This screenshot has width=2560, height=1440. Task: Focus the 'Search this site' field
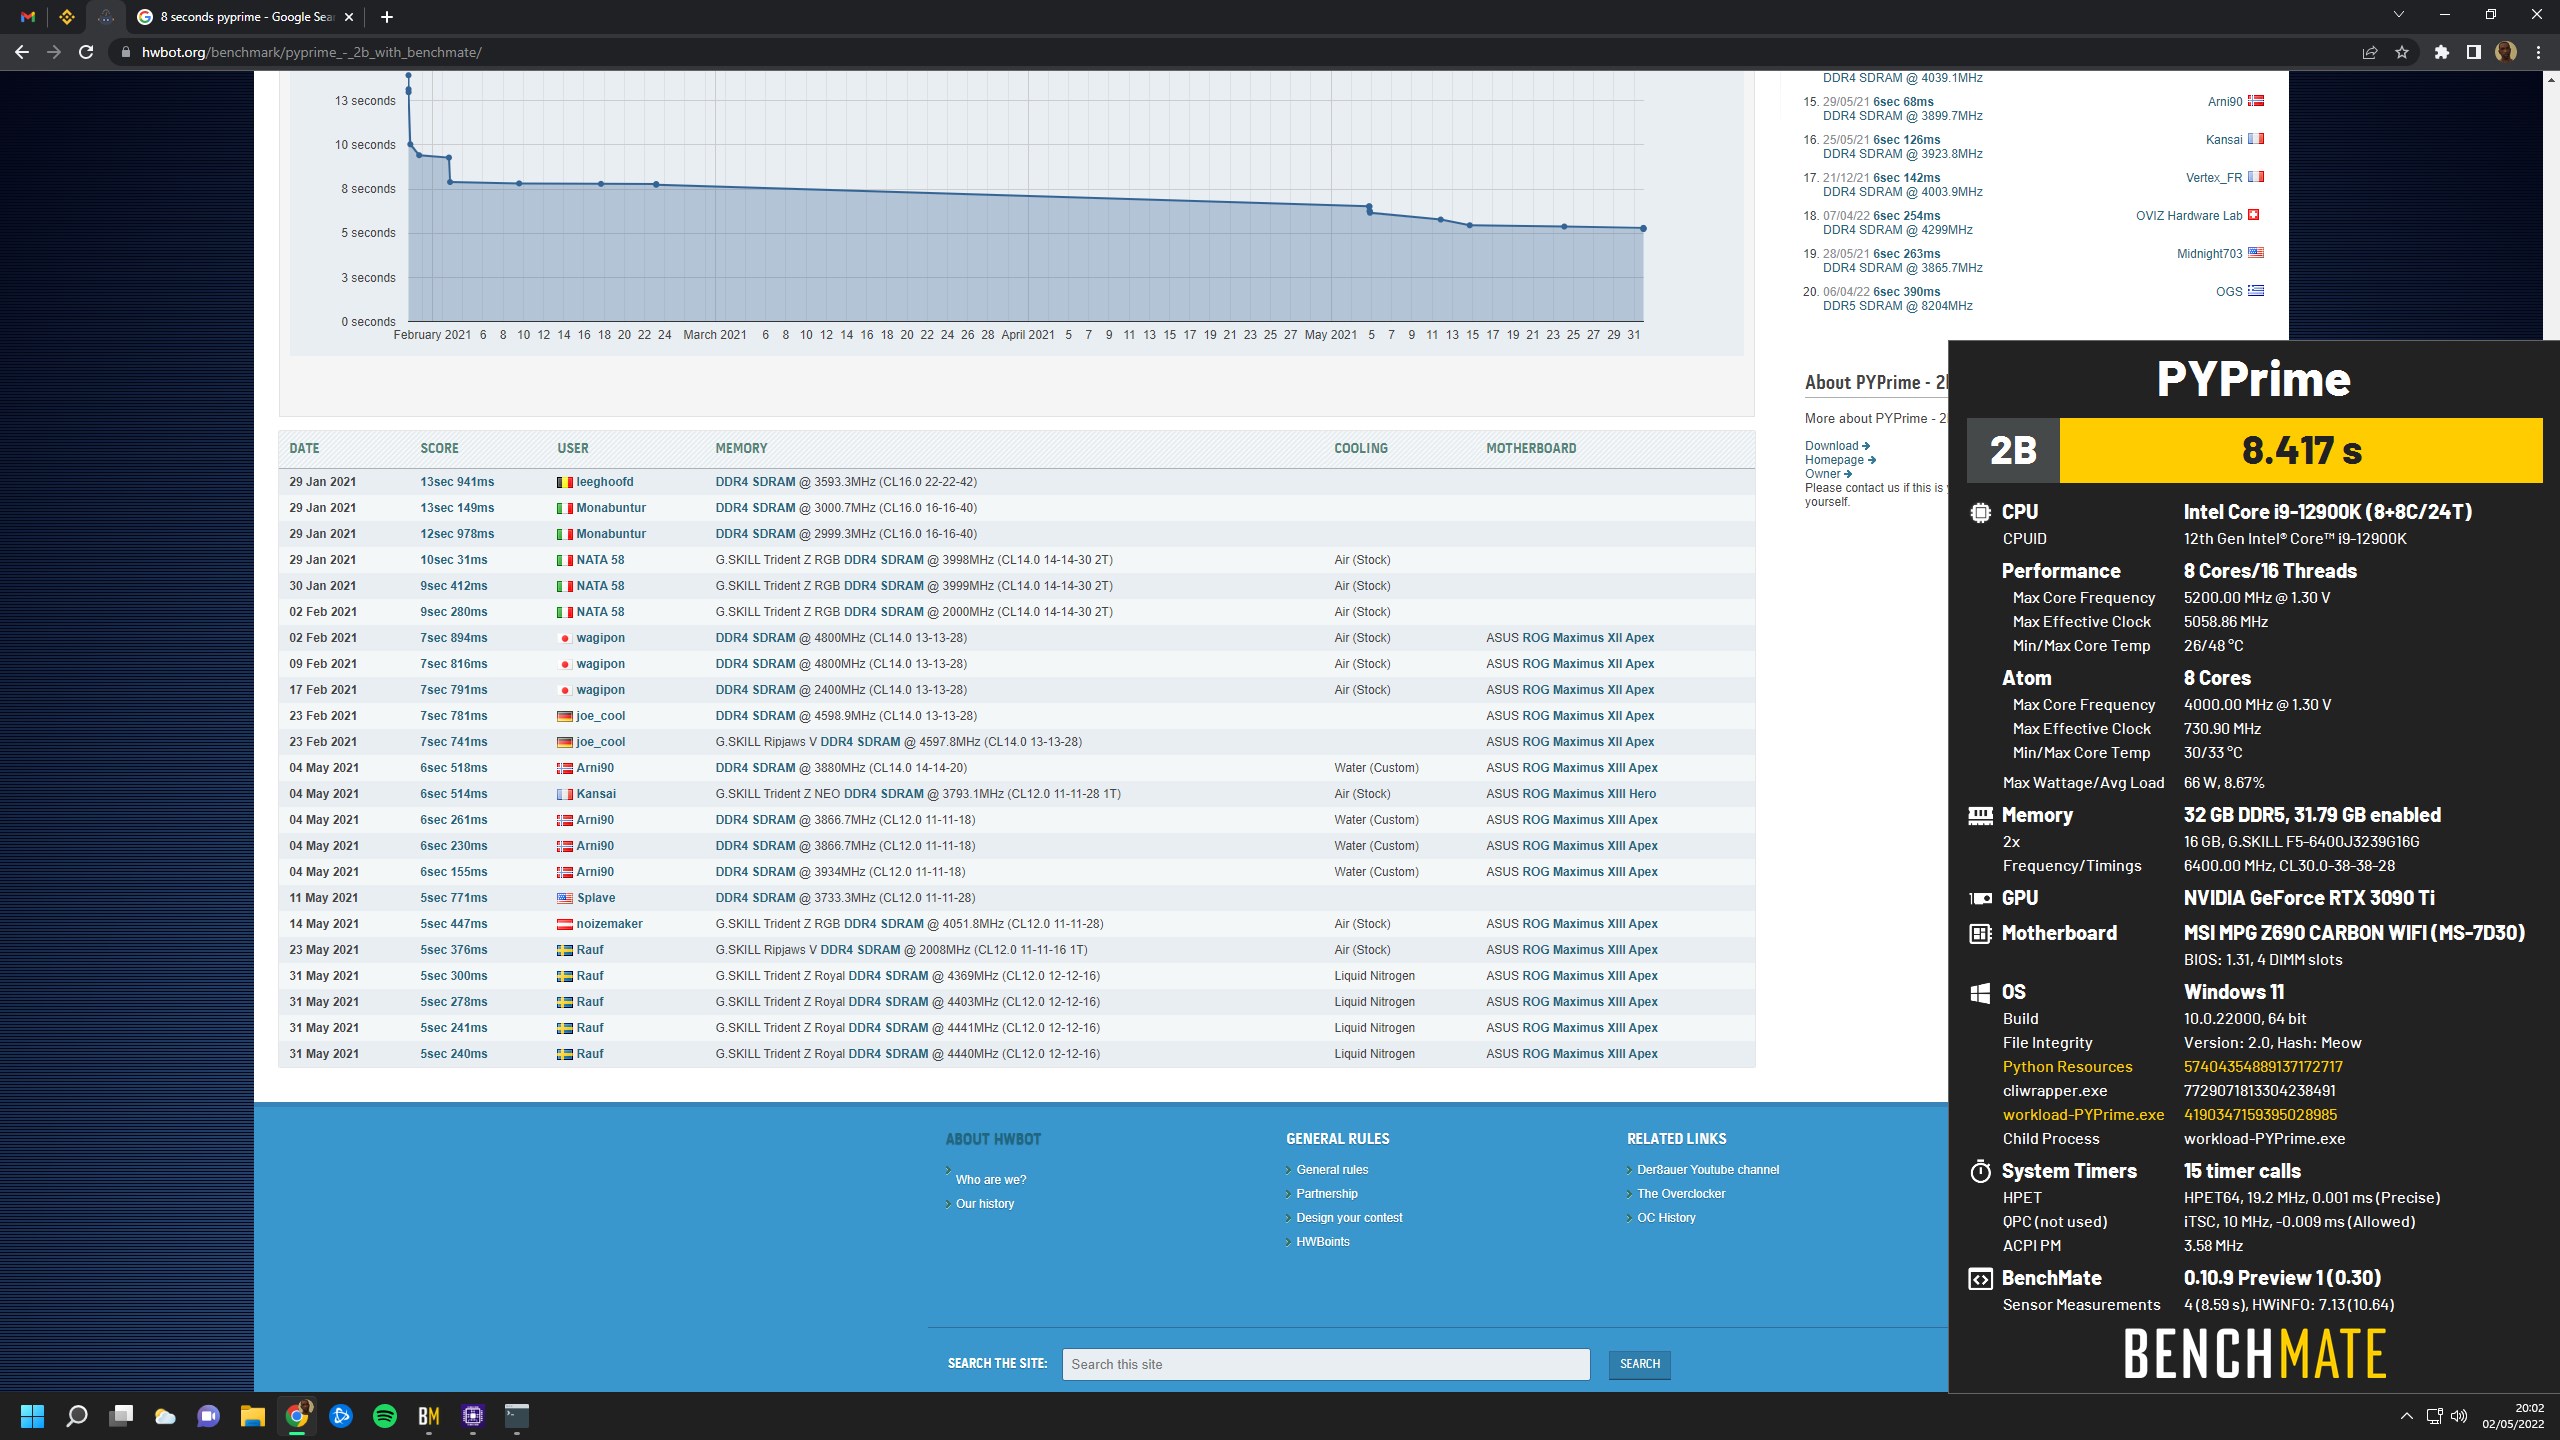[1326, 1364]
